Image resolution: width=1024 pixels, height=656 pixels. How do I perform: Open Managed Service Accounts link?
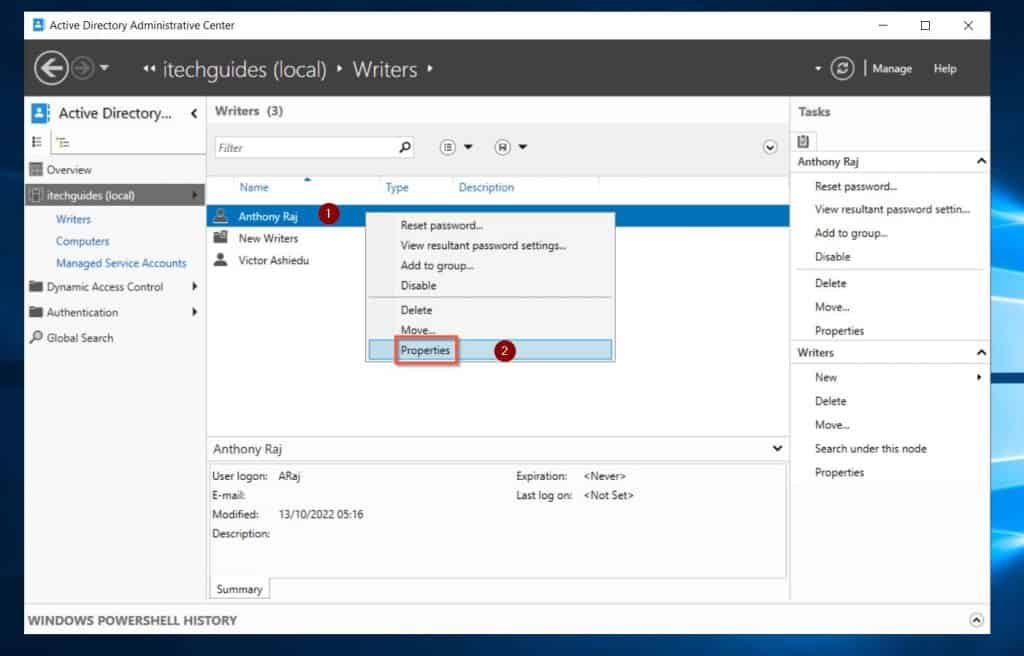121,263
